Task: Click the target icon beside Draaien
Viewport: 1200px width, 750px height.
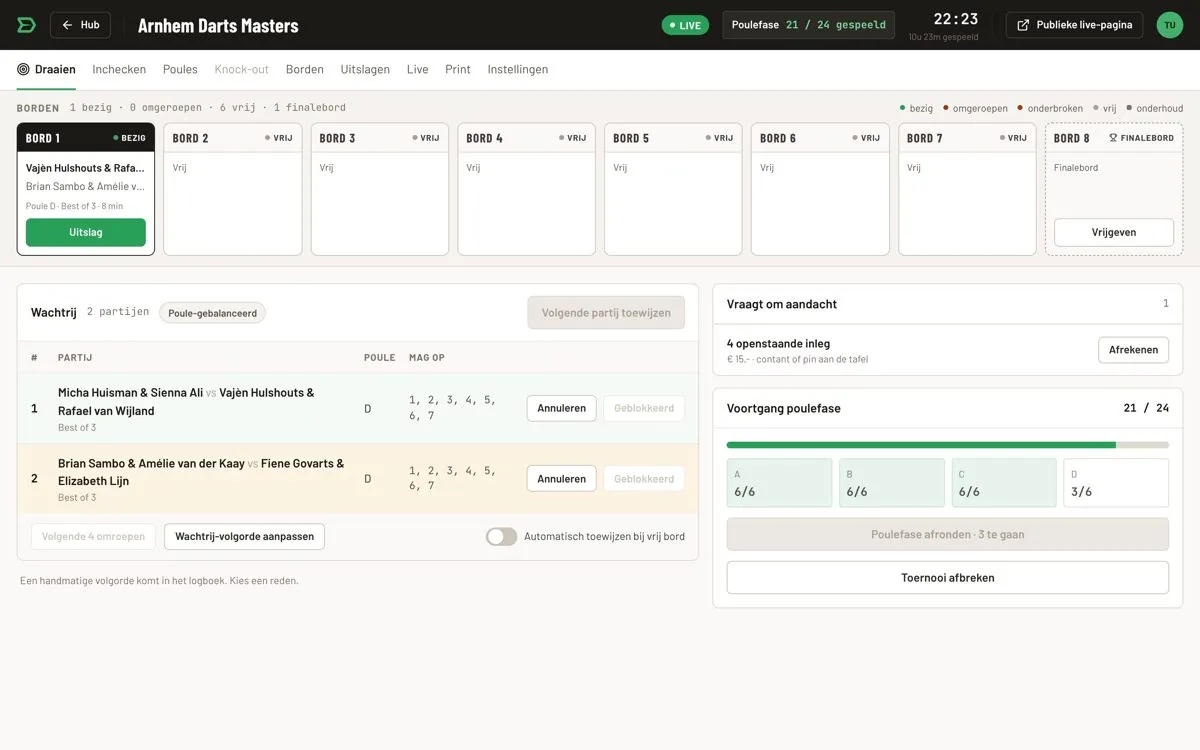Action: click(x=23, y=69)
